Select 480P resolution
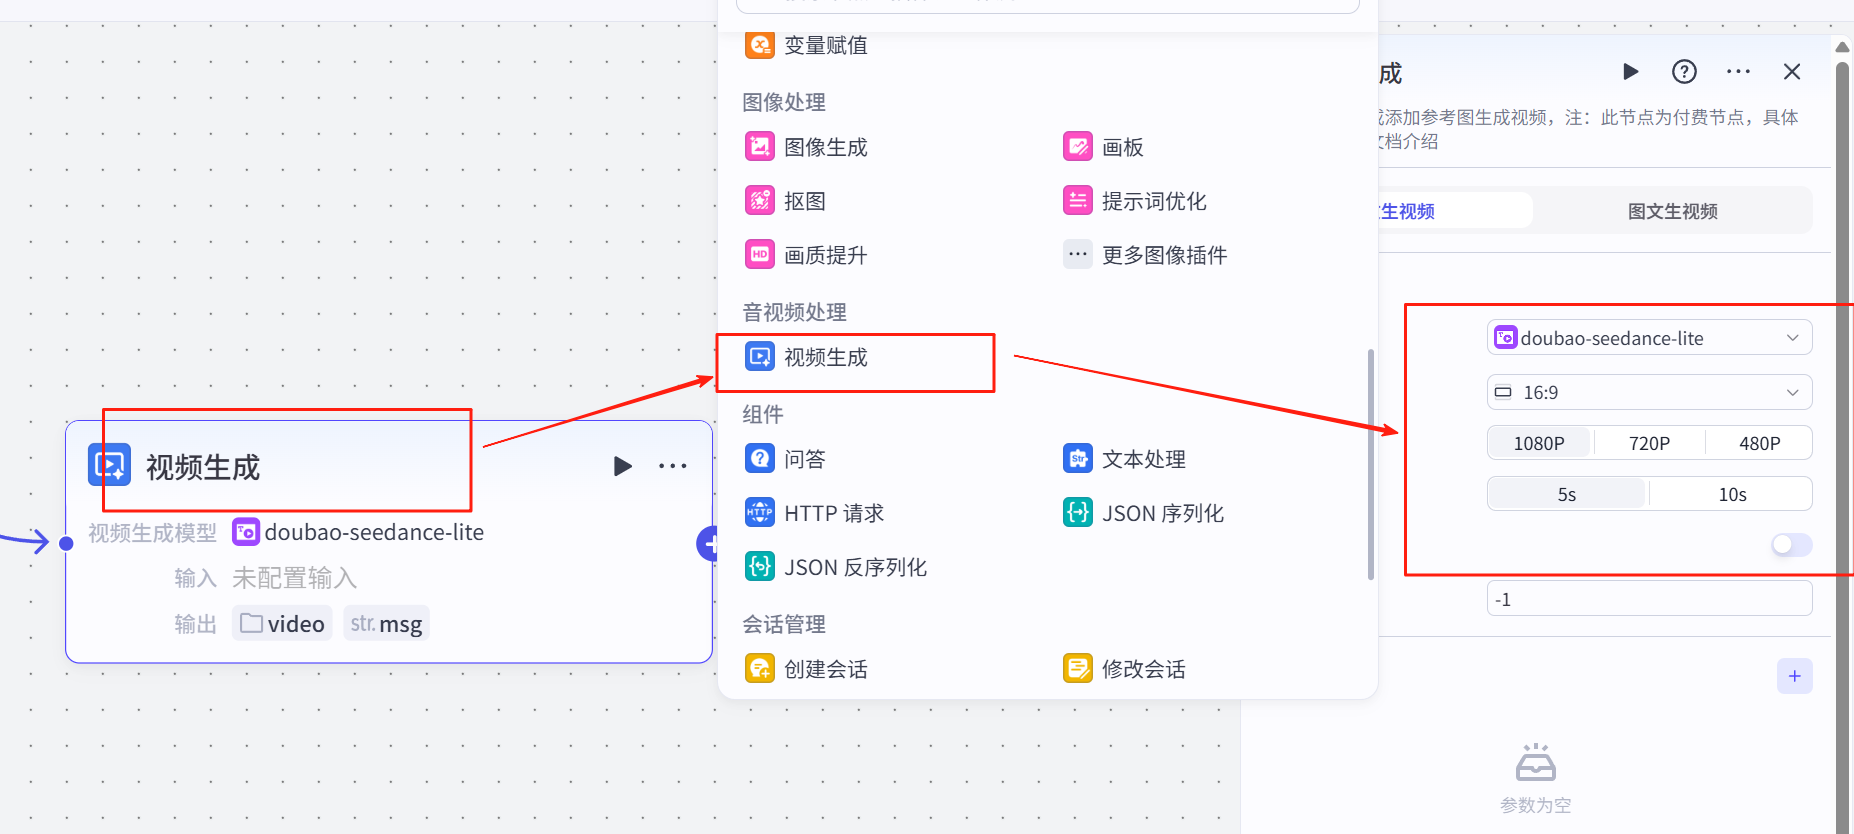The image size is (1854, 834). pyautogui.click(x=1759, y=443)
